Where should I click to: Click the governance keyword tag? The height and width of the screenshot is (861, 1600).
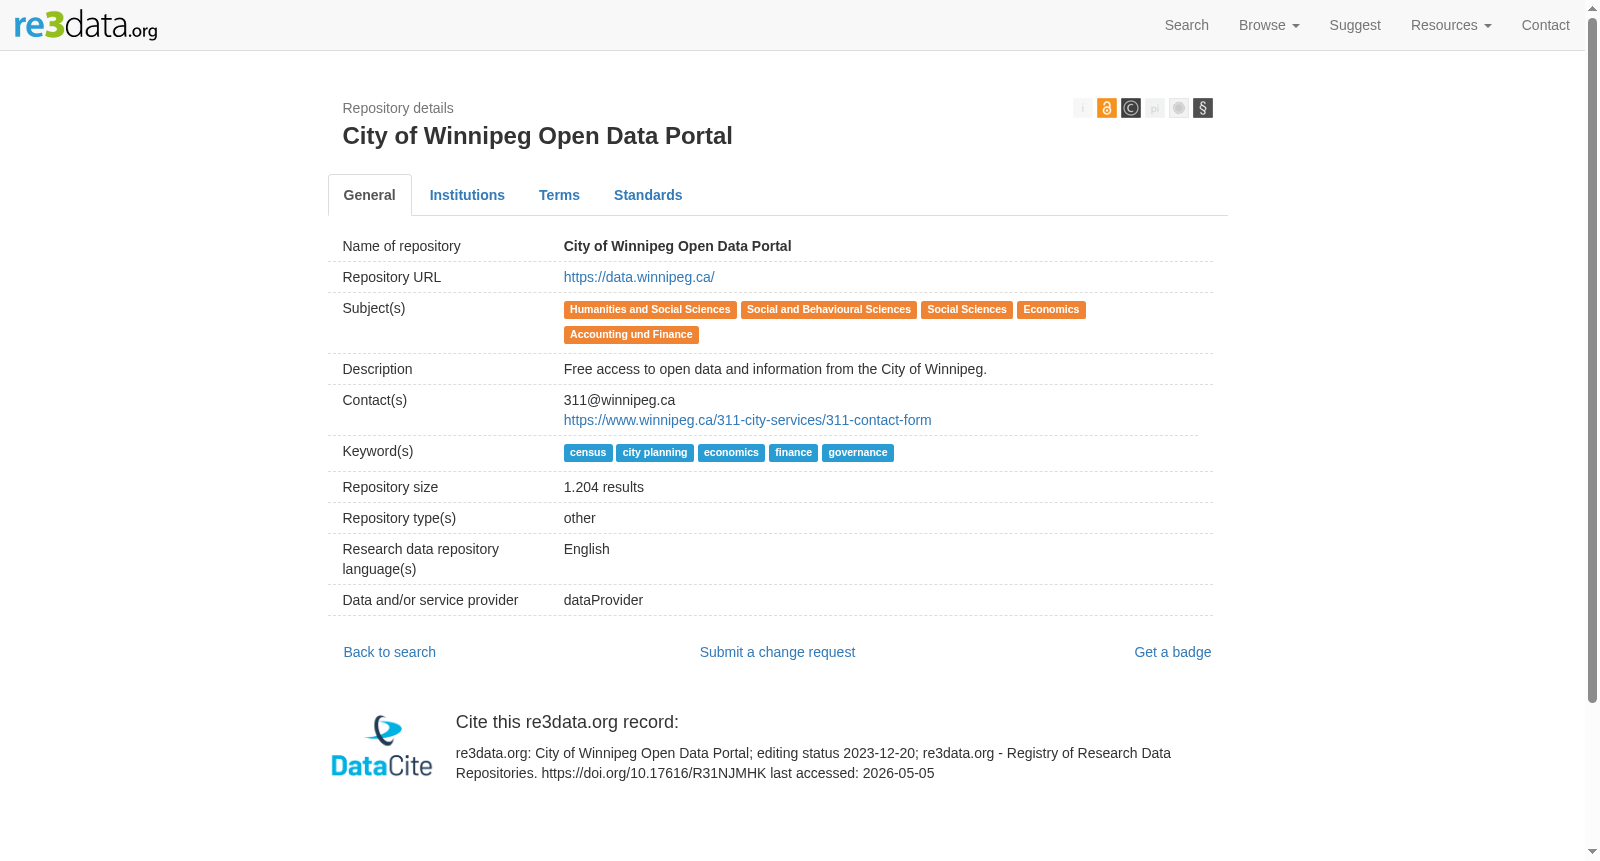coord(858,453)
